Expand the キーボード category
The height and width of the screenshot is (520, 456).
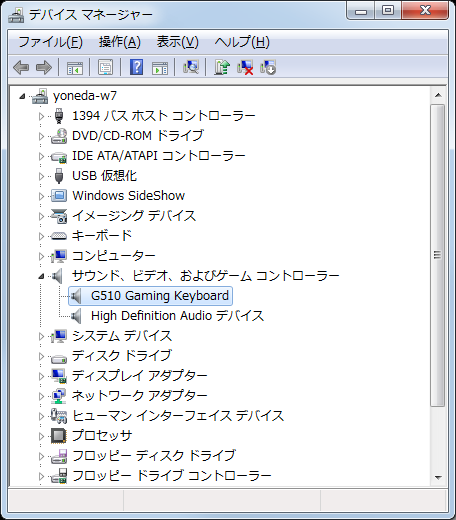coord(41,236)
